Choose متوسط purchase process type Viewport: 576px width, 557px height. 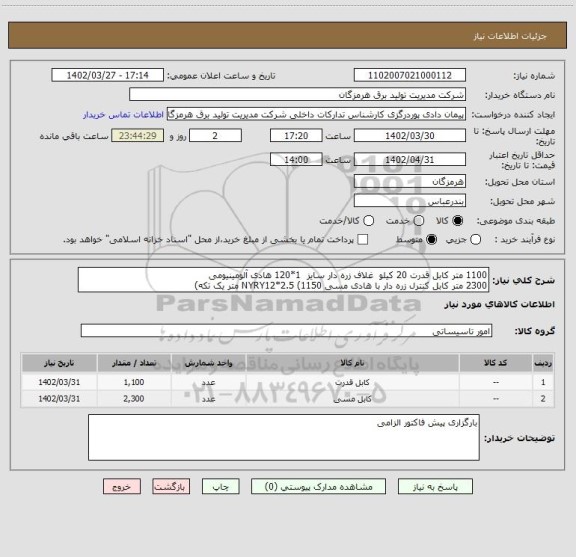431,240
